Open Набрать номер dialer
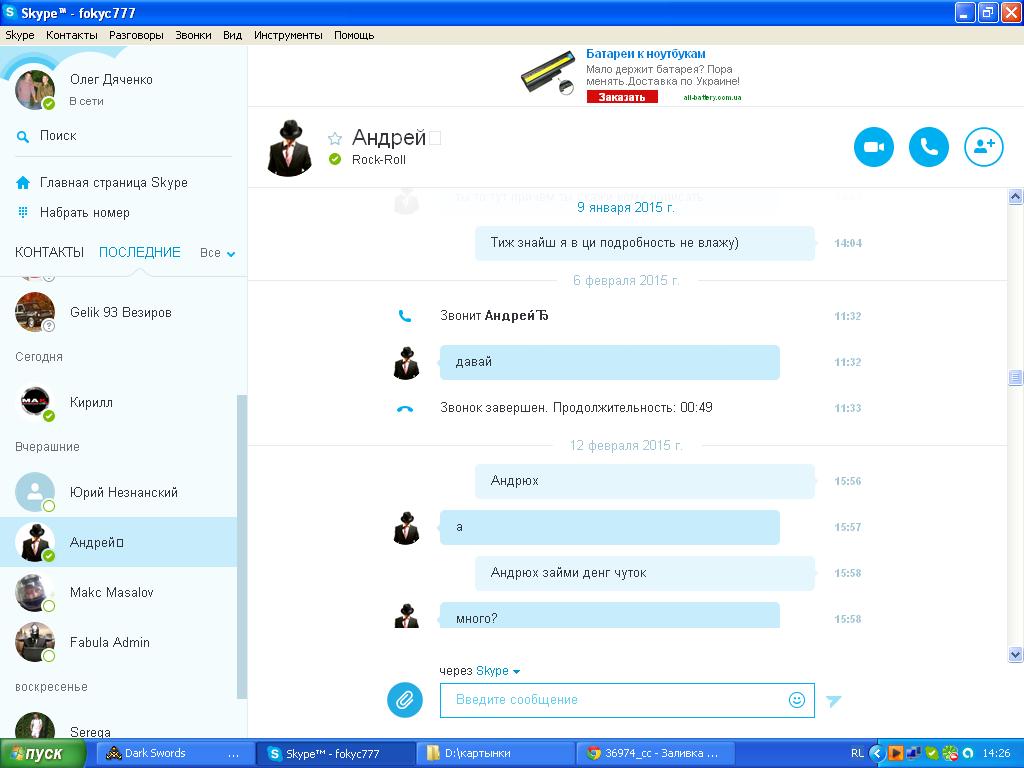1024x768 pixels. click(85, 213)
